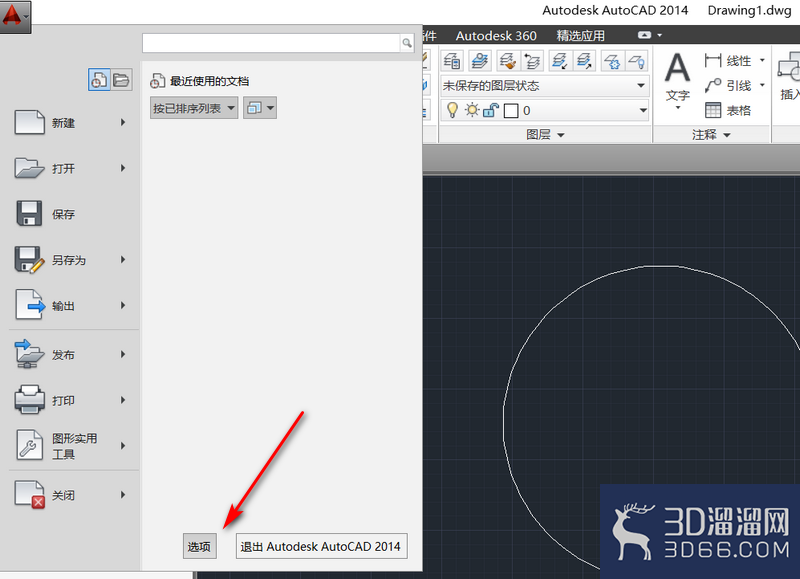Open the 线性 dimension dropdown arrow
The height and width of the screenshot is (579, 800).
762,60
